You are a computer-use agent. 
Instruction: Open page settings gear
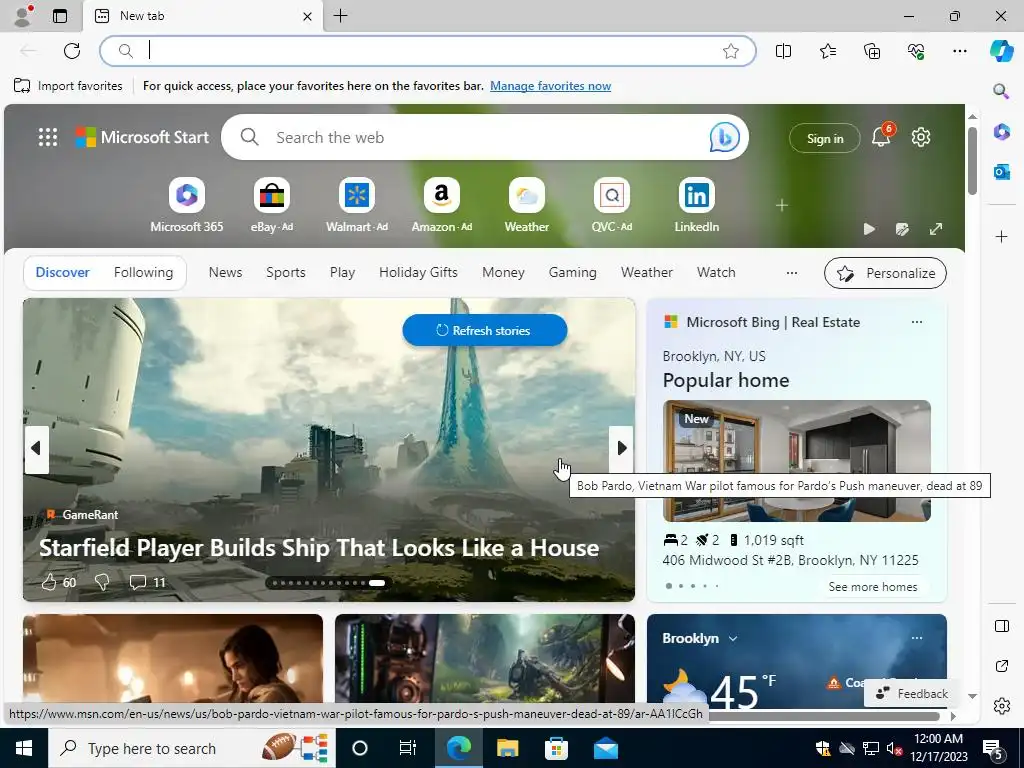pyautogui.click(x=921, y=137)
